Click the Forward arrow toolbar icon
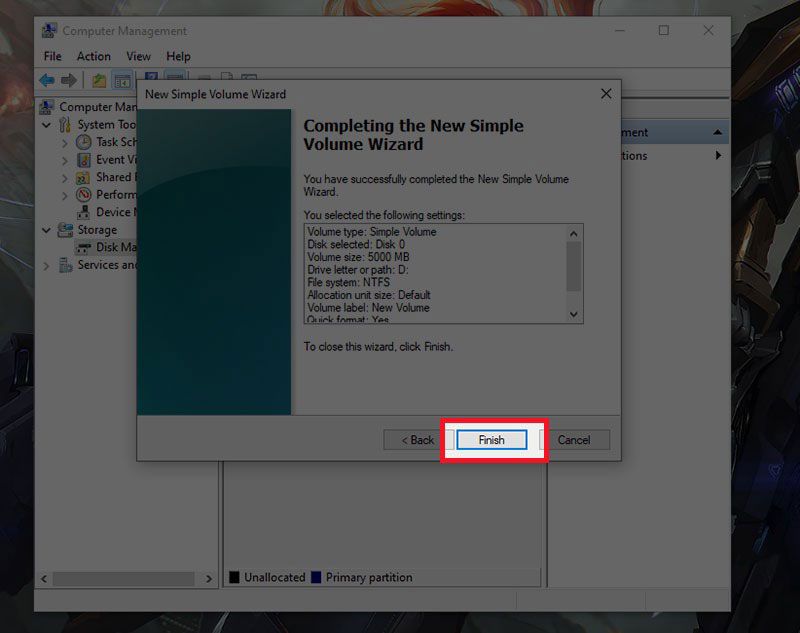The image size is (800, 633). click(x=69, y=80)
